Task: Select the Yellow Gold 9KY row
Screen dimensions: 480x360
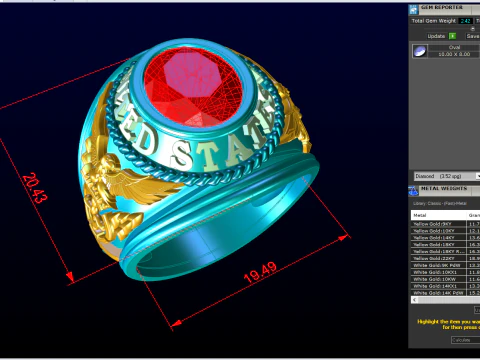Action: [445, 224]
